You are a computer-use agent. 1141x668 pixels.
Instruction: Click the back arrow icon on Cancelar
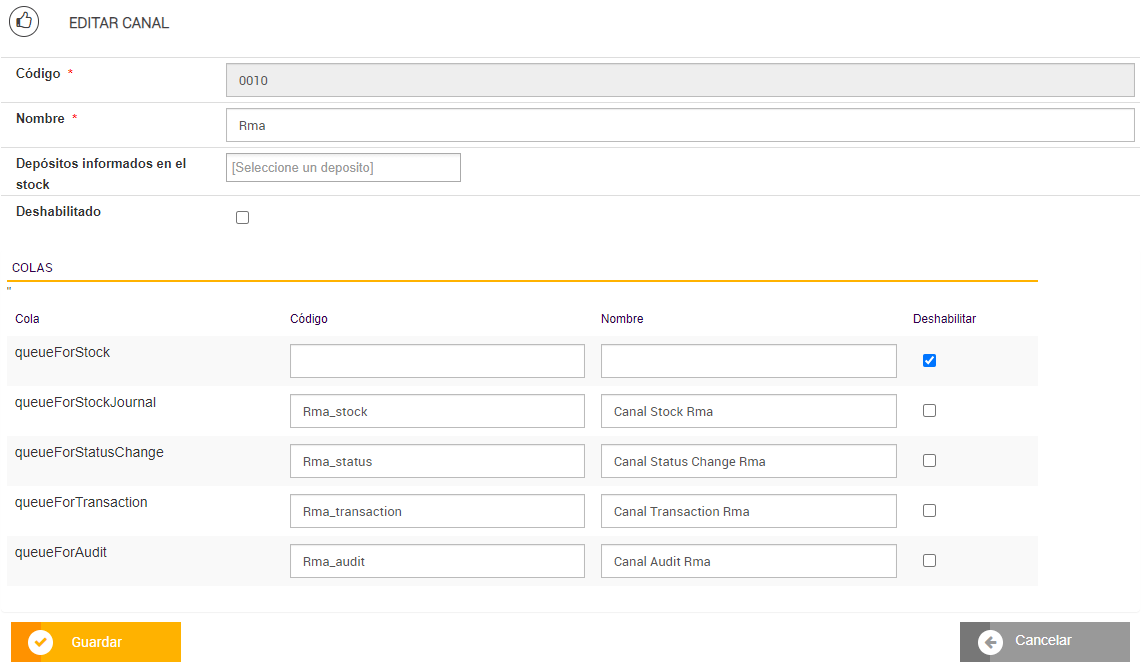[x=990, y=642]
